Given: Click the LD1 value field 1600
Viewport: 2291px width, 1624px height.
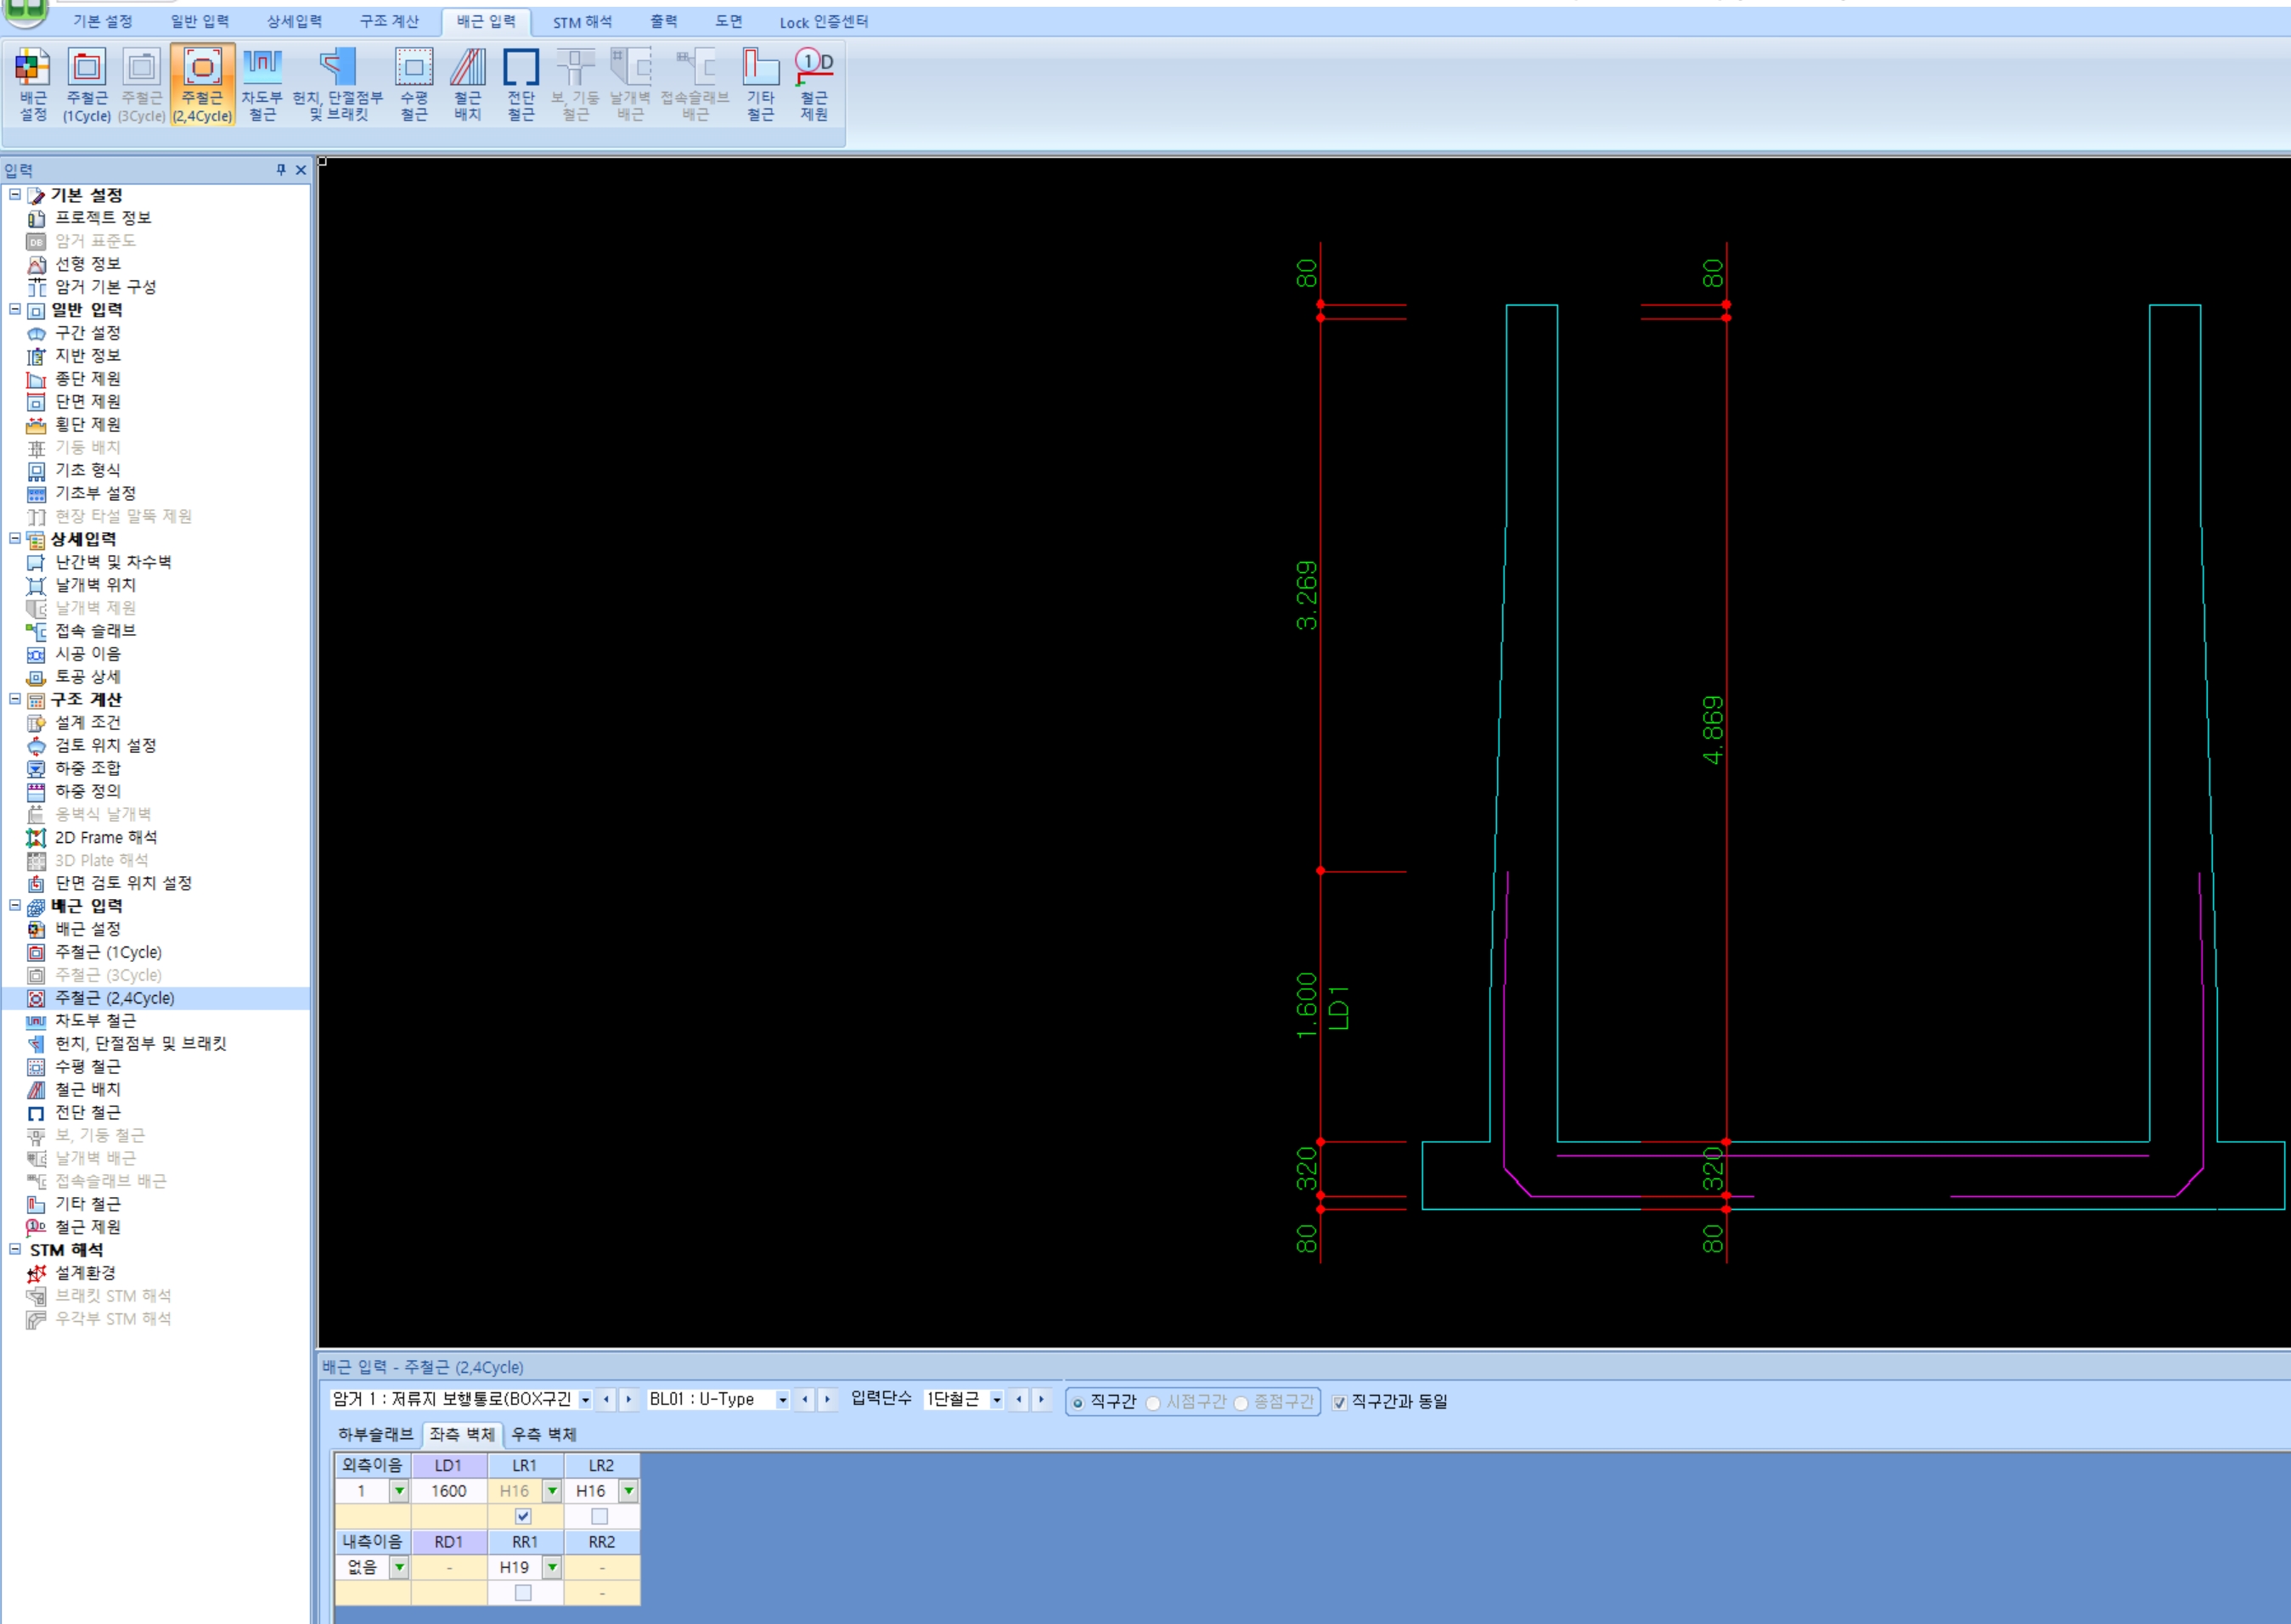Looking at the screenshot, I should pos(448,1491).
